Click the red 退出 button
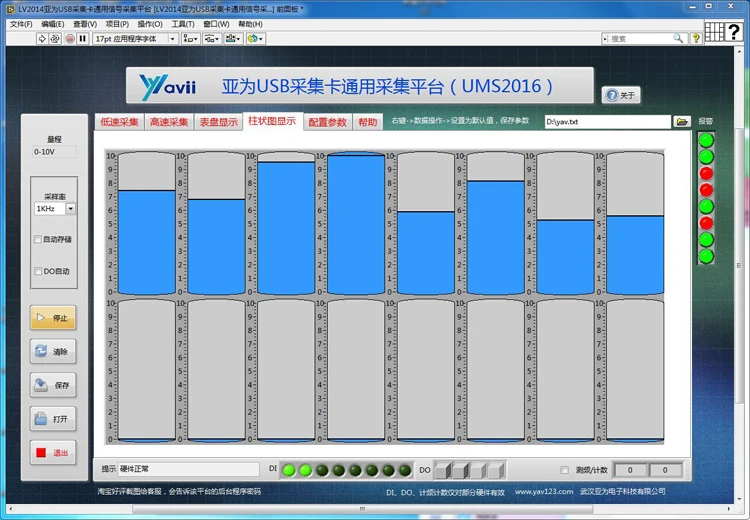The width and height of the screenshot is (750, 520). tap(53, 453)
